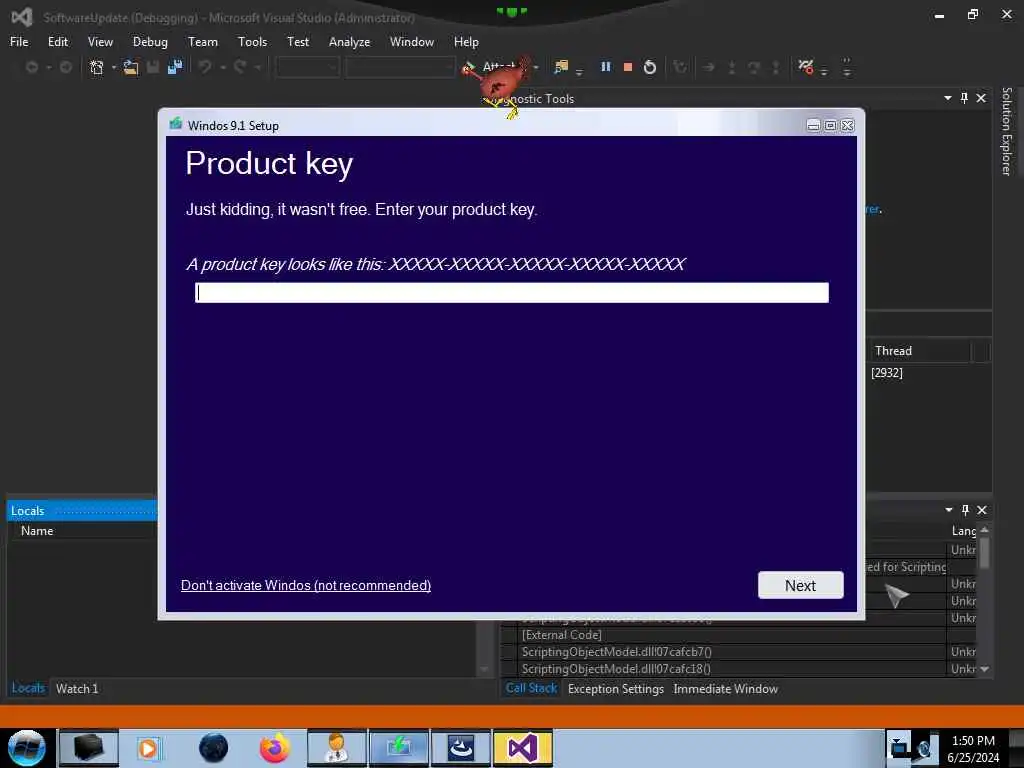Click the Navigate Backward icon
This screenshot has width=1024, height=768.
click(31, 67)
